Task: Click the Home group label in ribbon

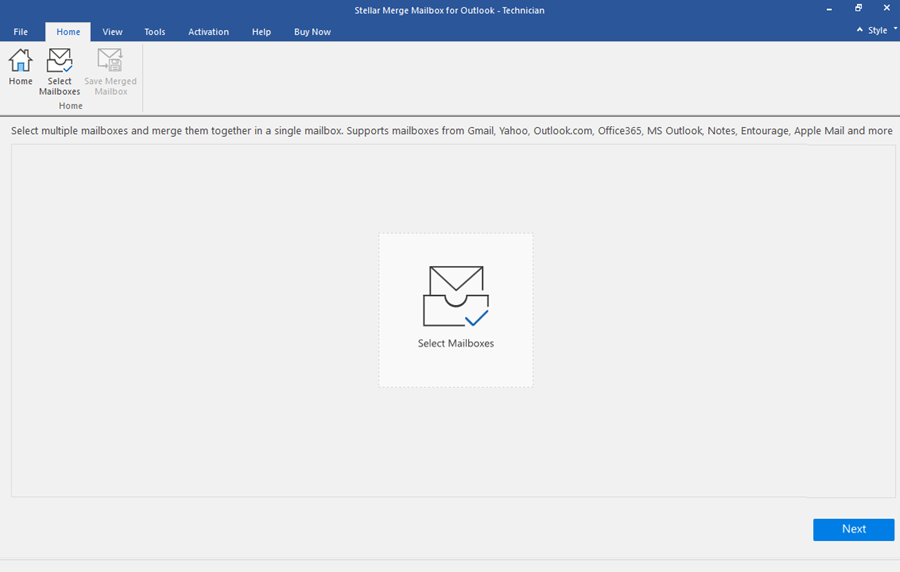Action: (71, 106)
